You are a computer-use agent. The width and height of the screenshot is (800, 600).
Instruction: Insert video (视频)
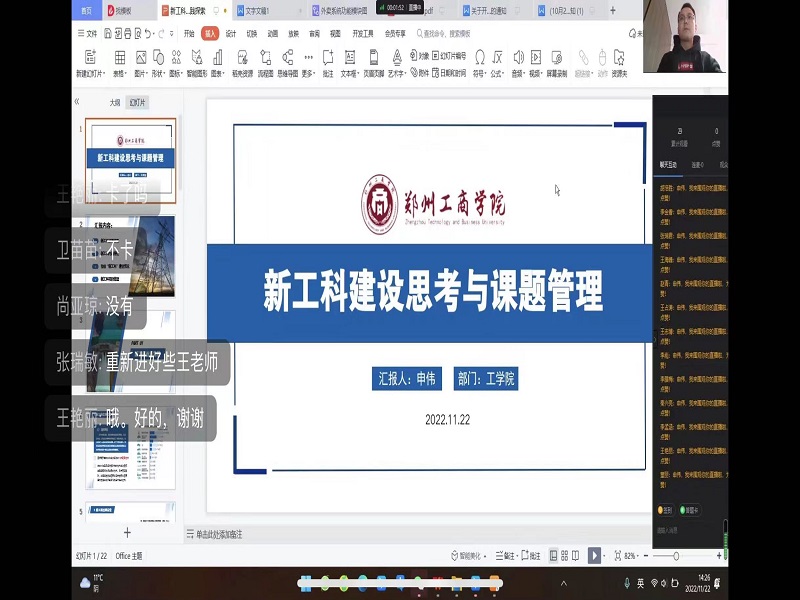pyautogui.click(x=536, y=63)
